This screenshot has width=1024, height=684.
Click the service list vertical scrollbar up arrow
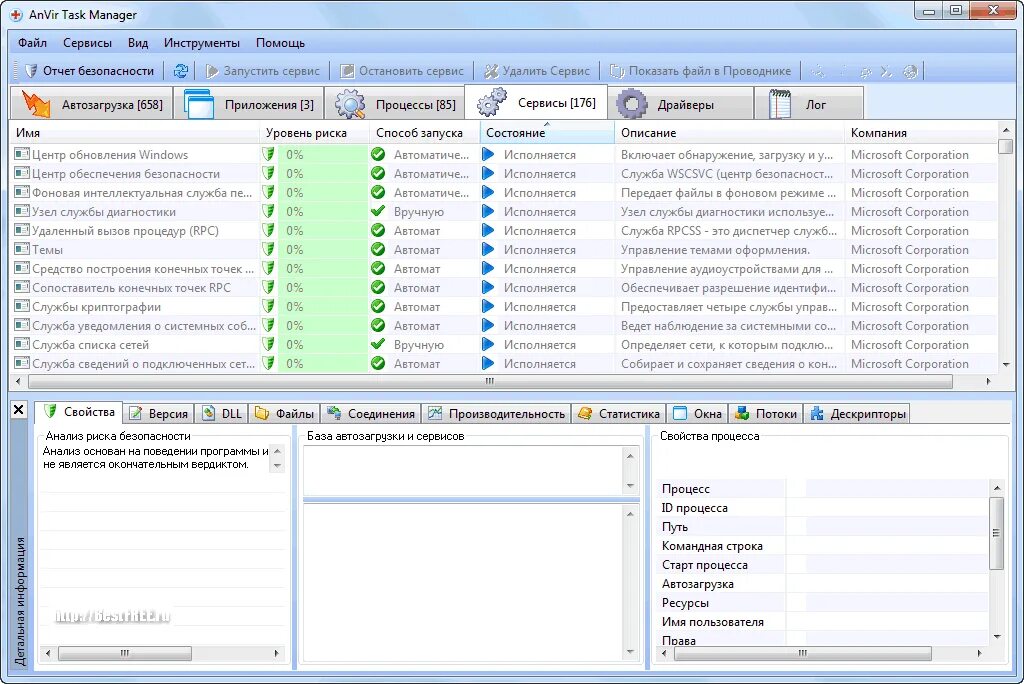point(1006,131)
